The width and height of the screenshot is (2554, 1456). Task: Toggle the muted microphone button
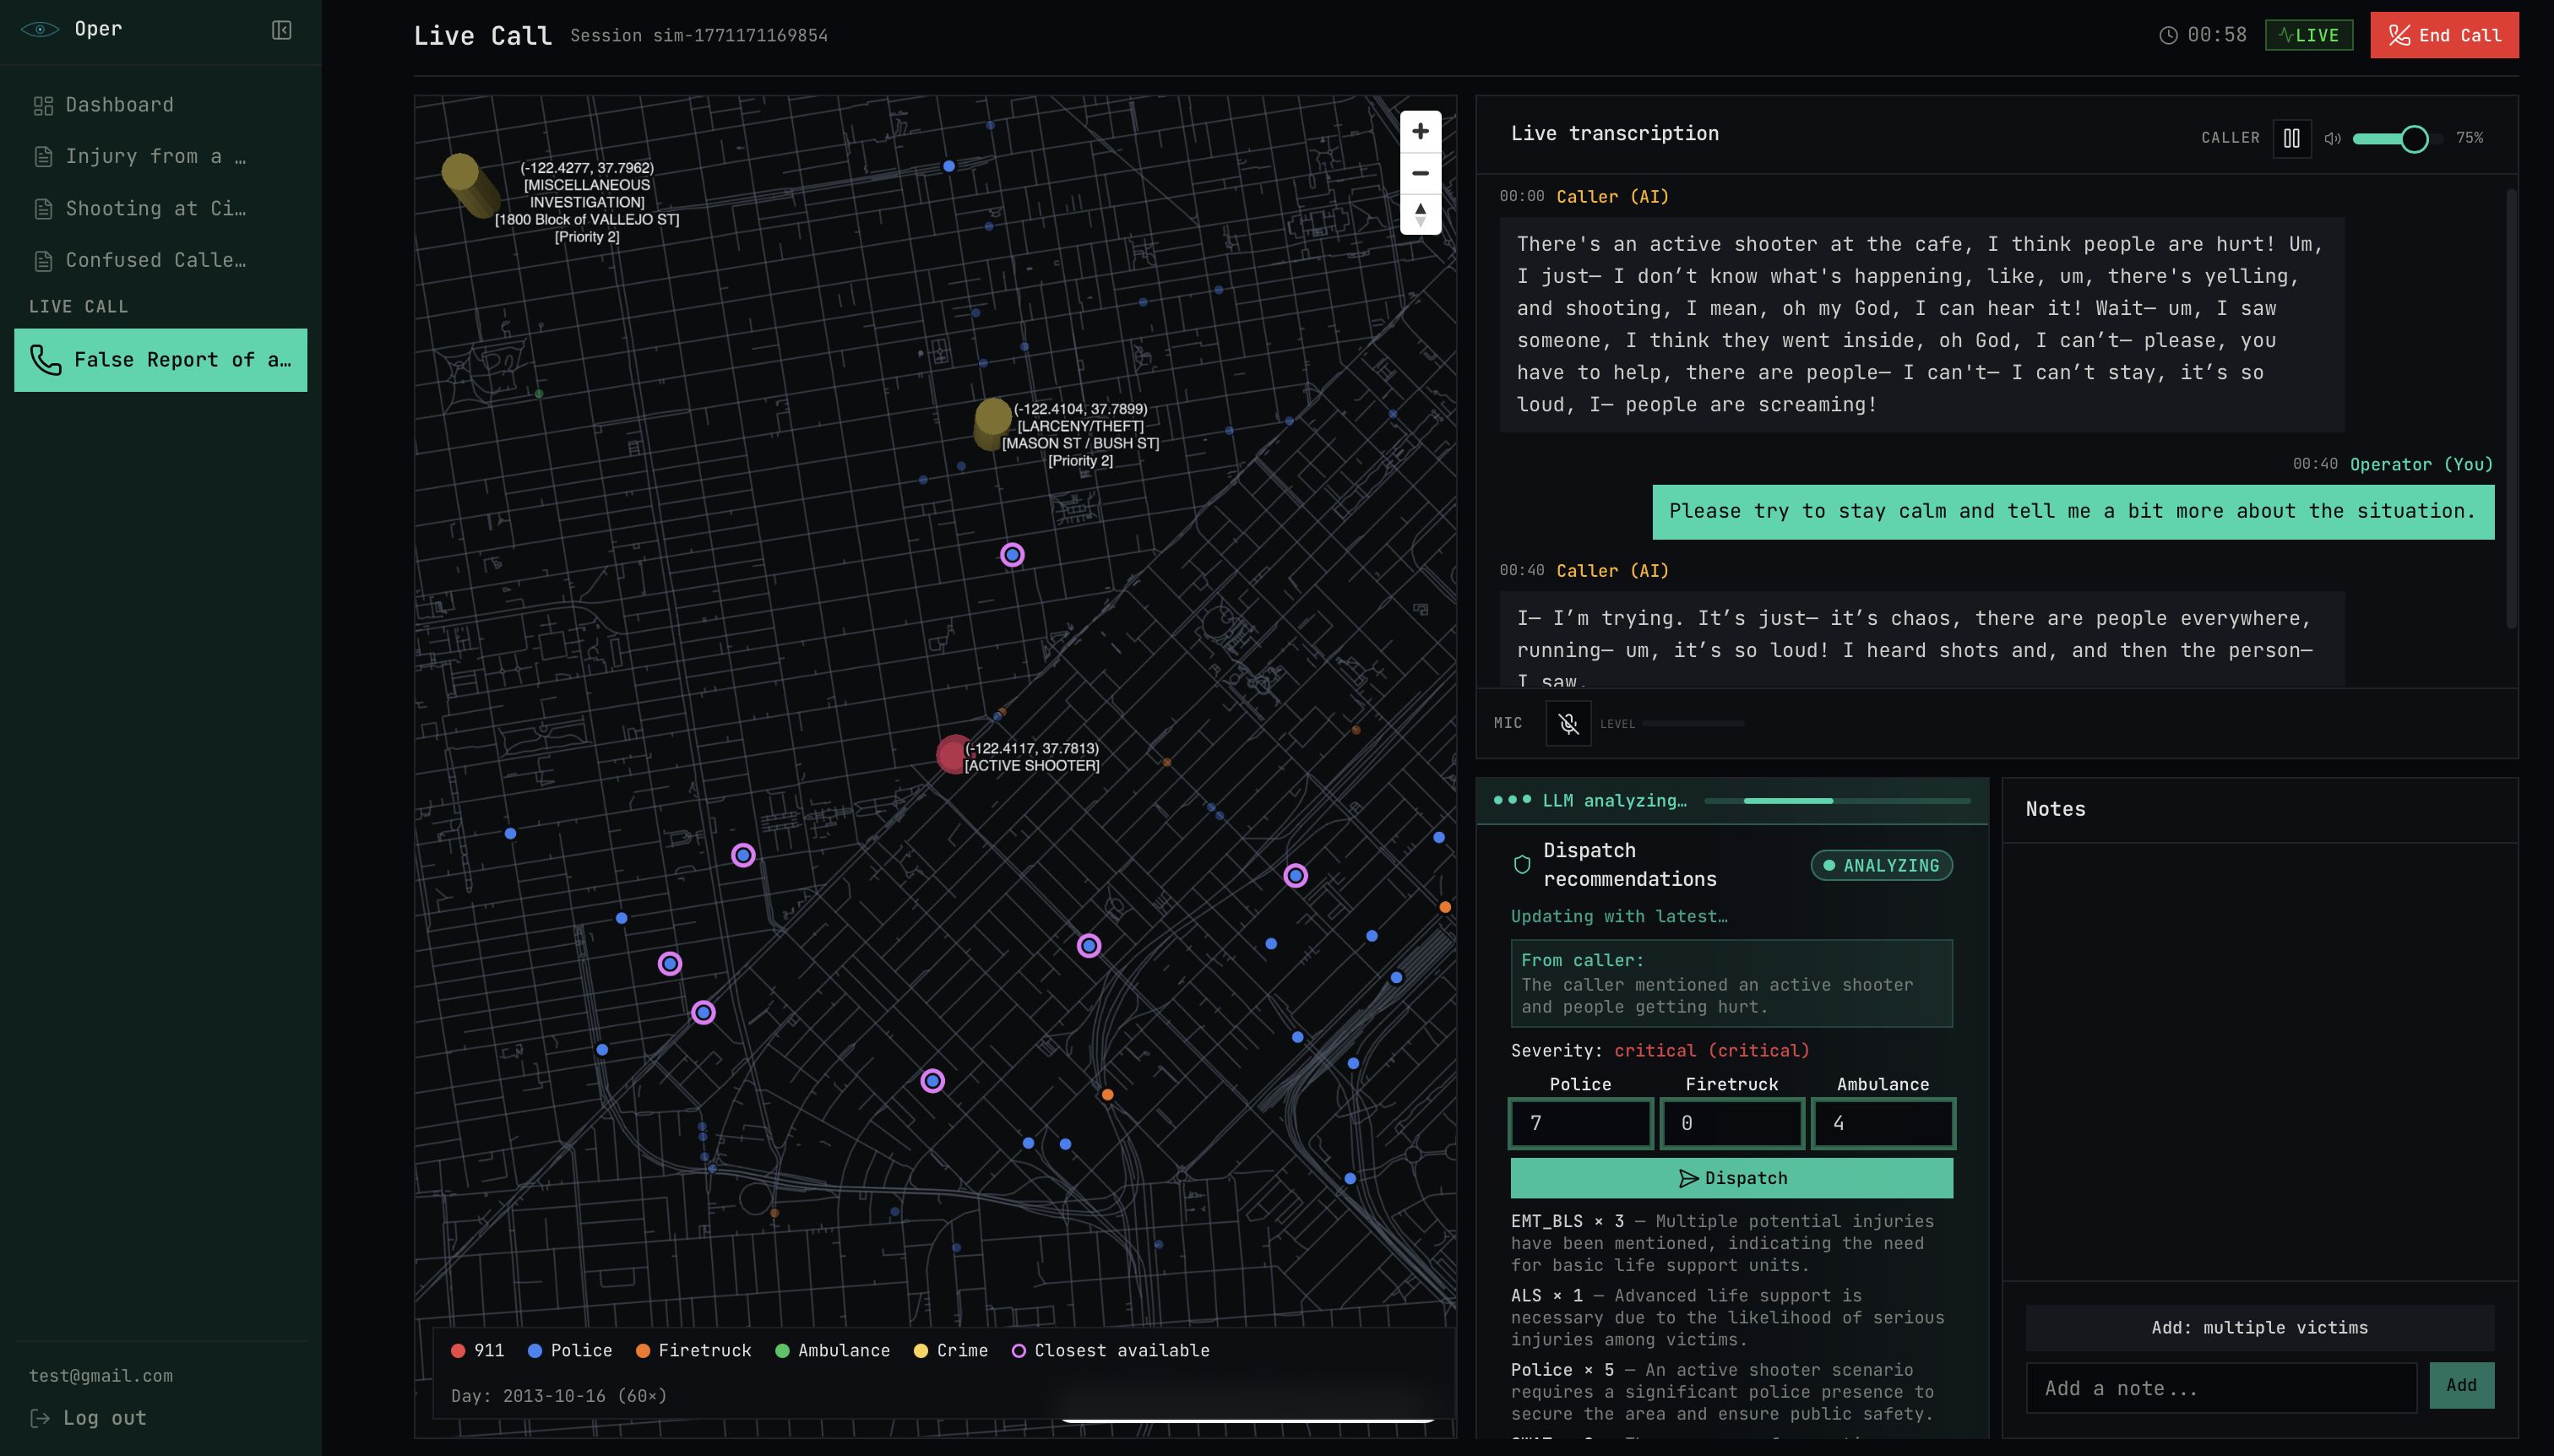click(x=1567, y=723)
